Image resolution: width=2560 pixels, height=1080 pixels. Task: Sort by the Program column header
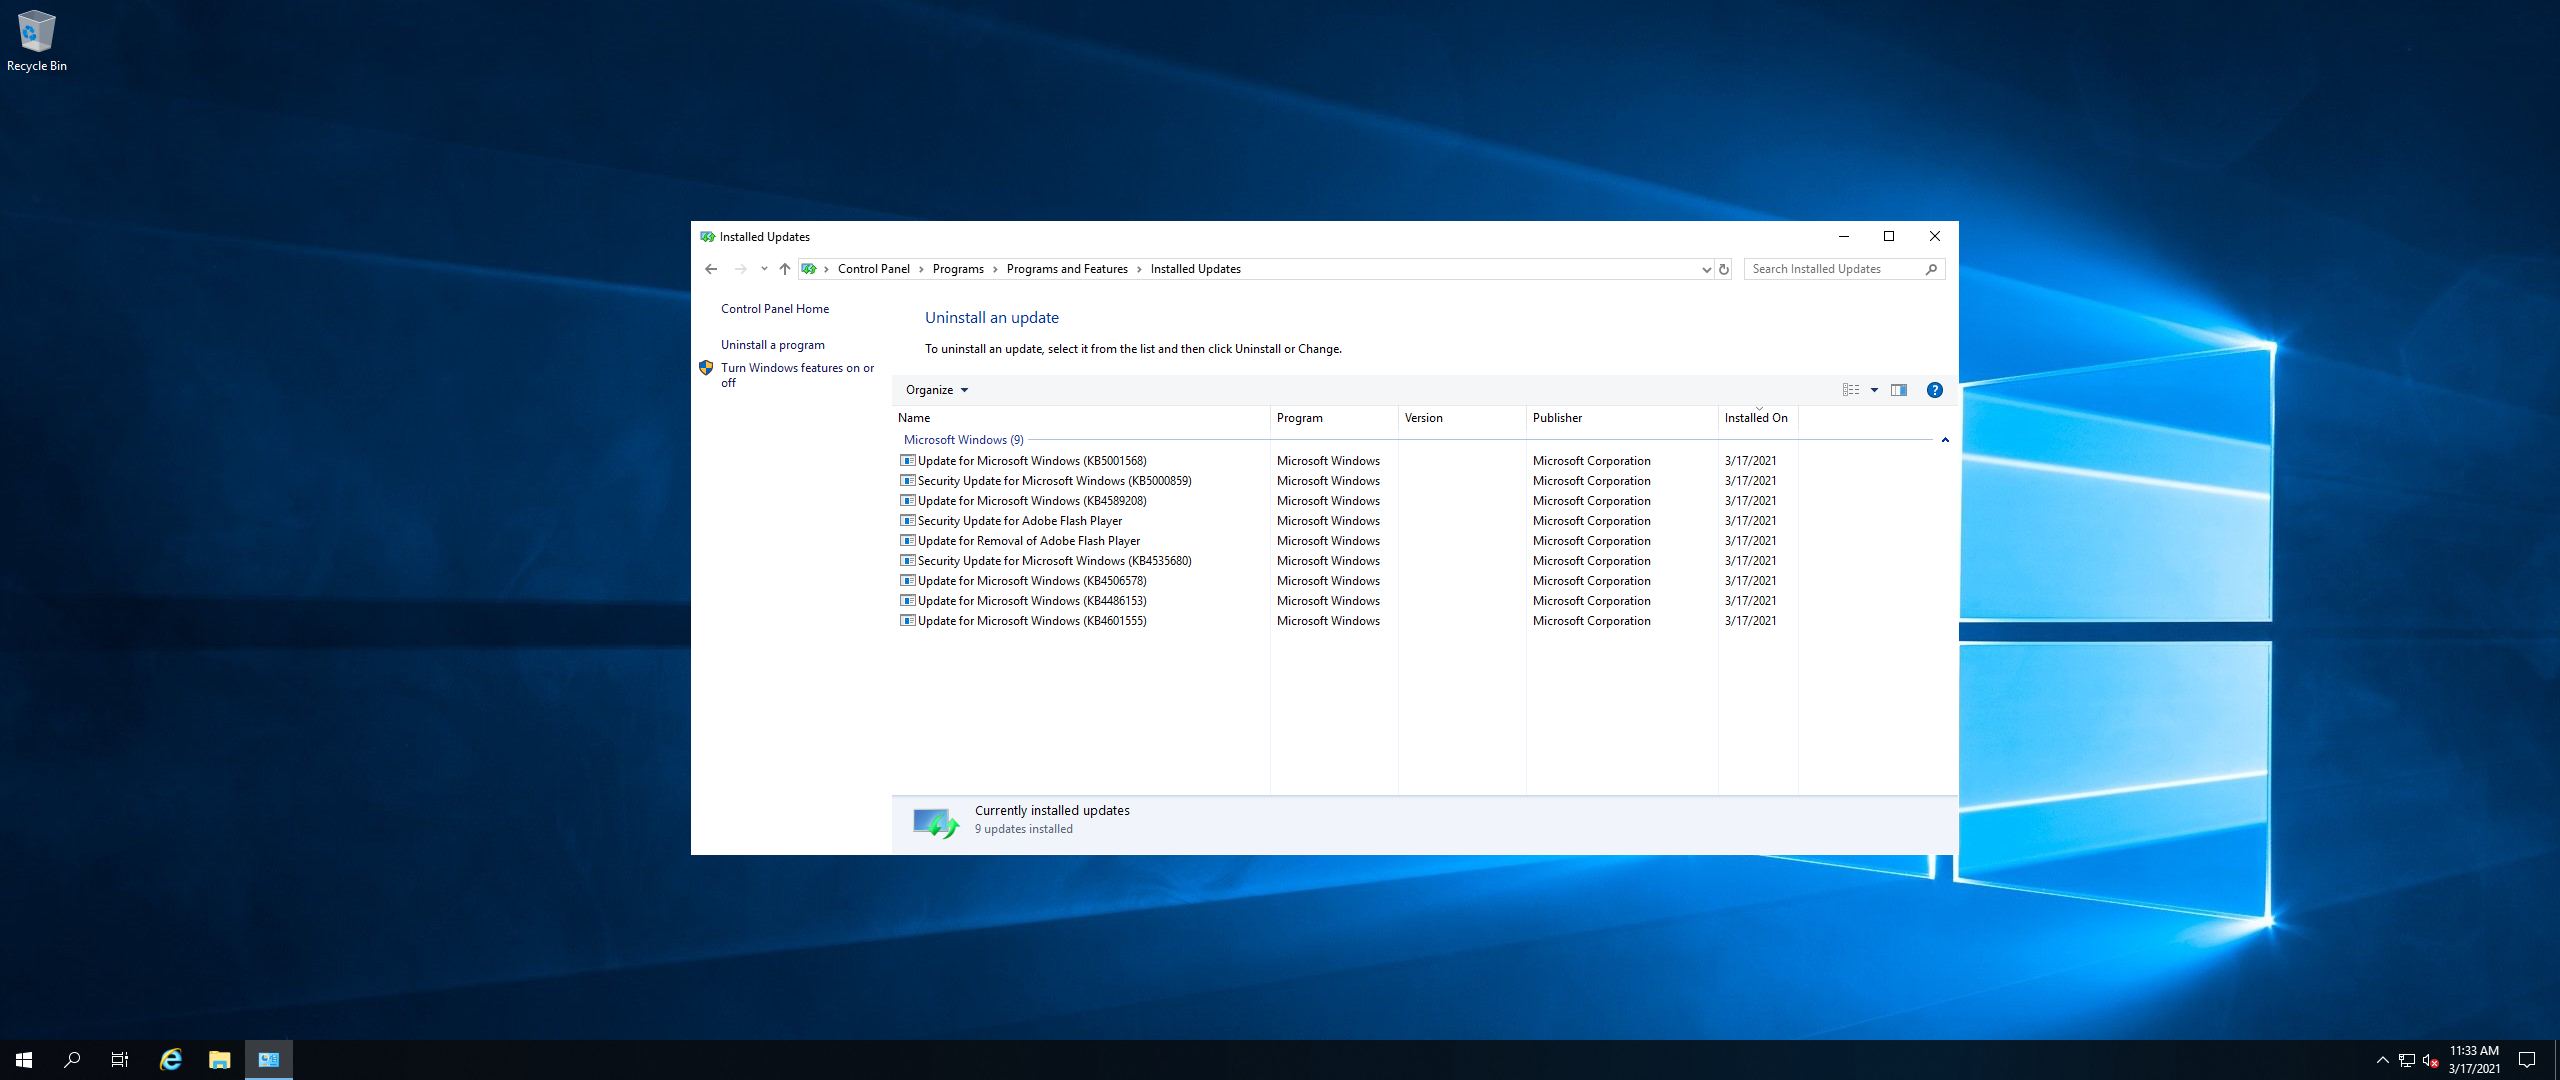[1334, 418]
